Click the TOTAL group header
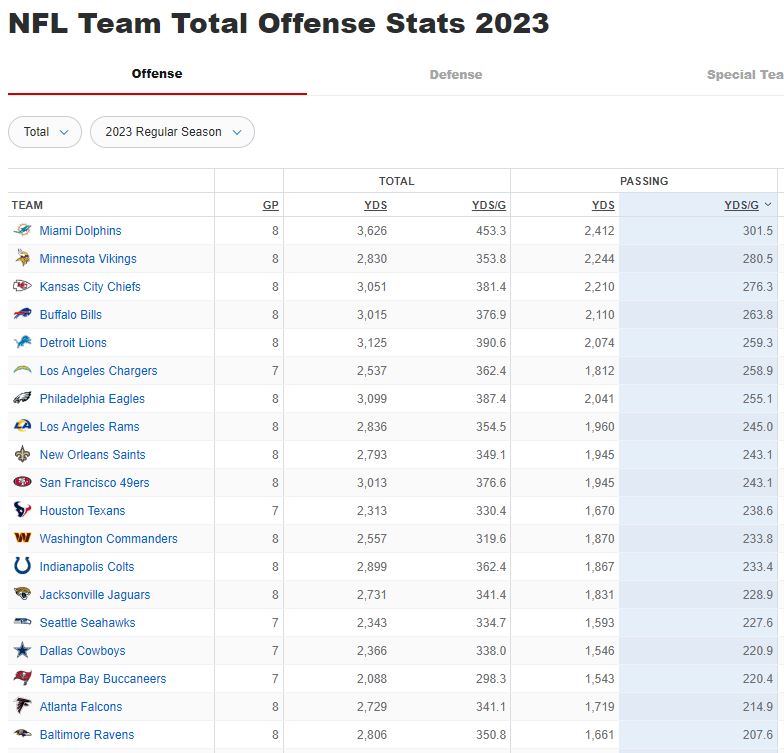 click(396, 181)
